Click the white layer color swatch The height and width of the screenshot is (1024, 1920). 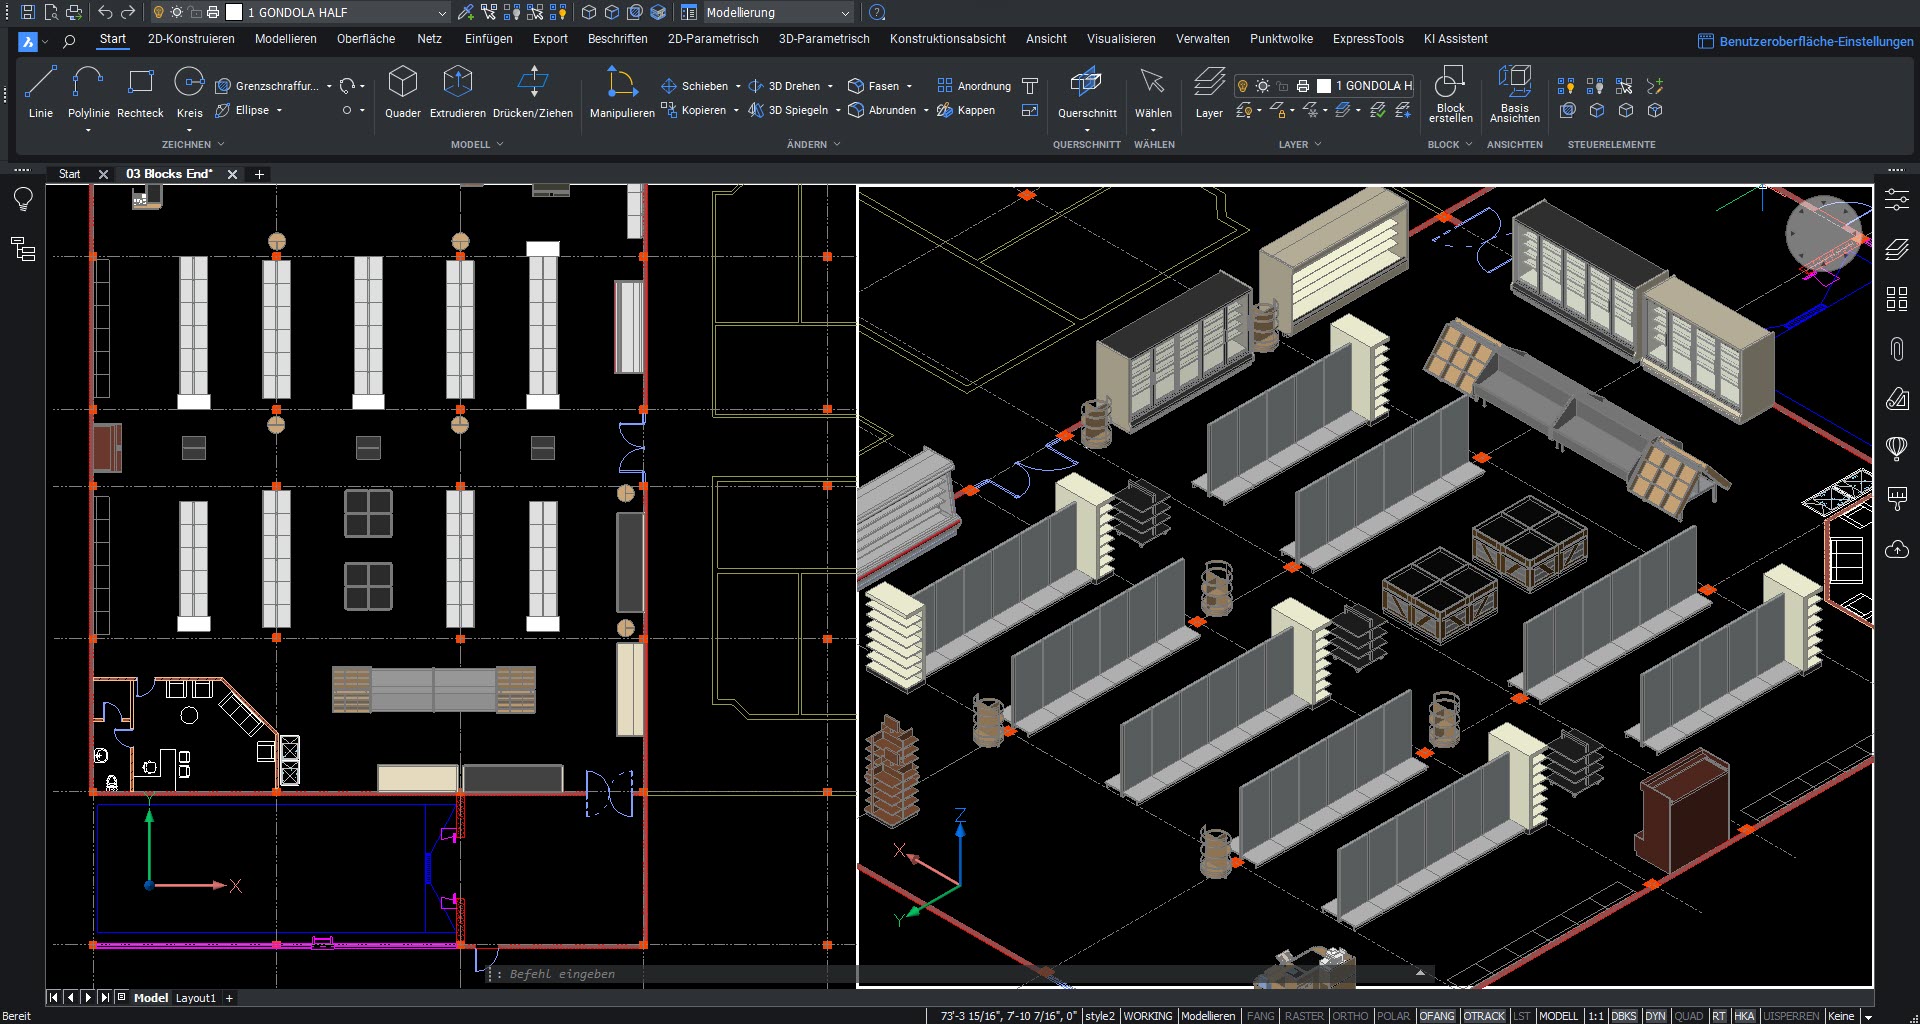coord(234,13)
